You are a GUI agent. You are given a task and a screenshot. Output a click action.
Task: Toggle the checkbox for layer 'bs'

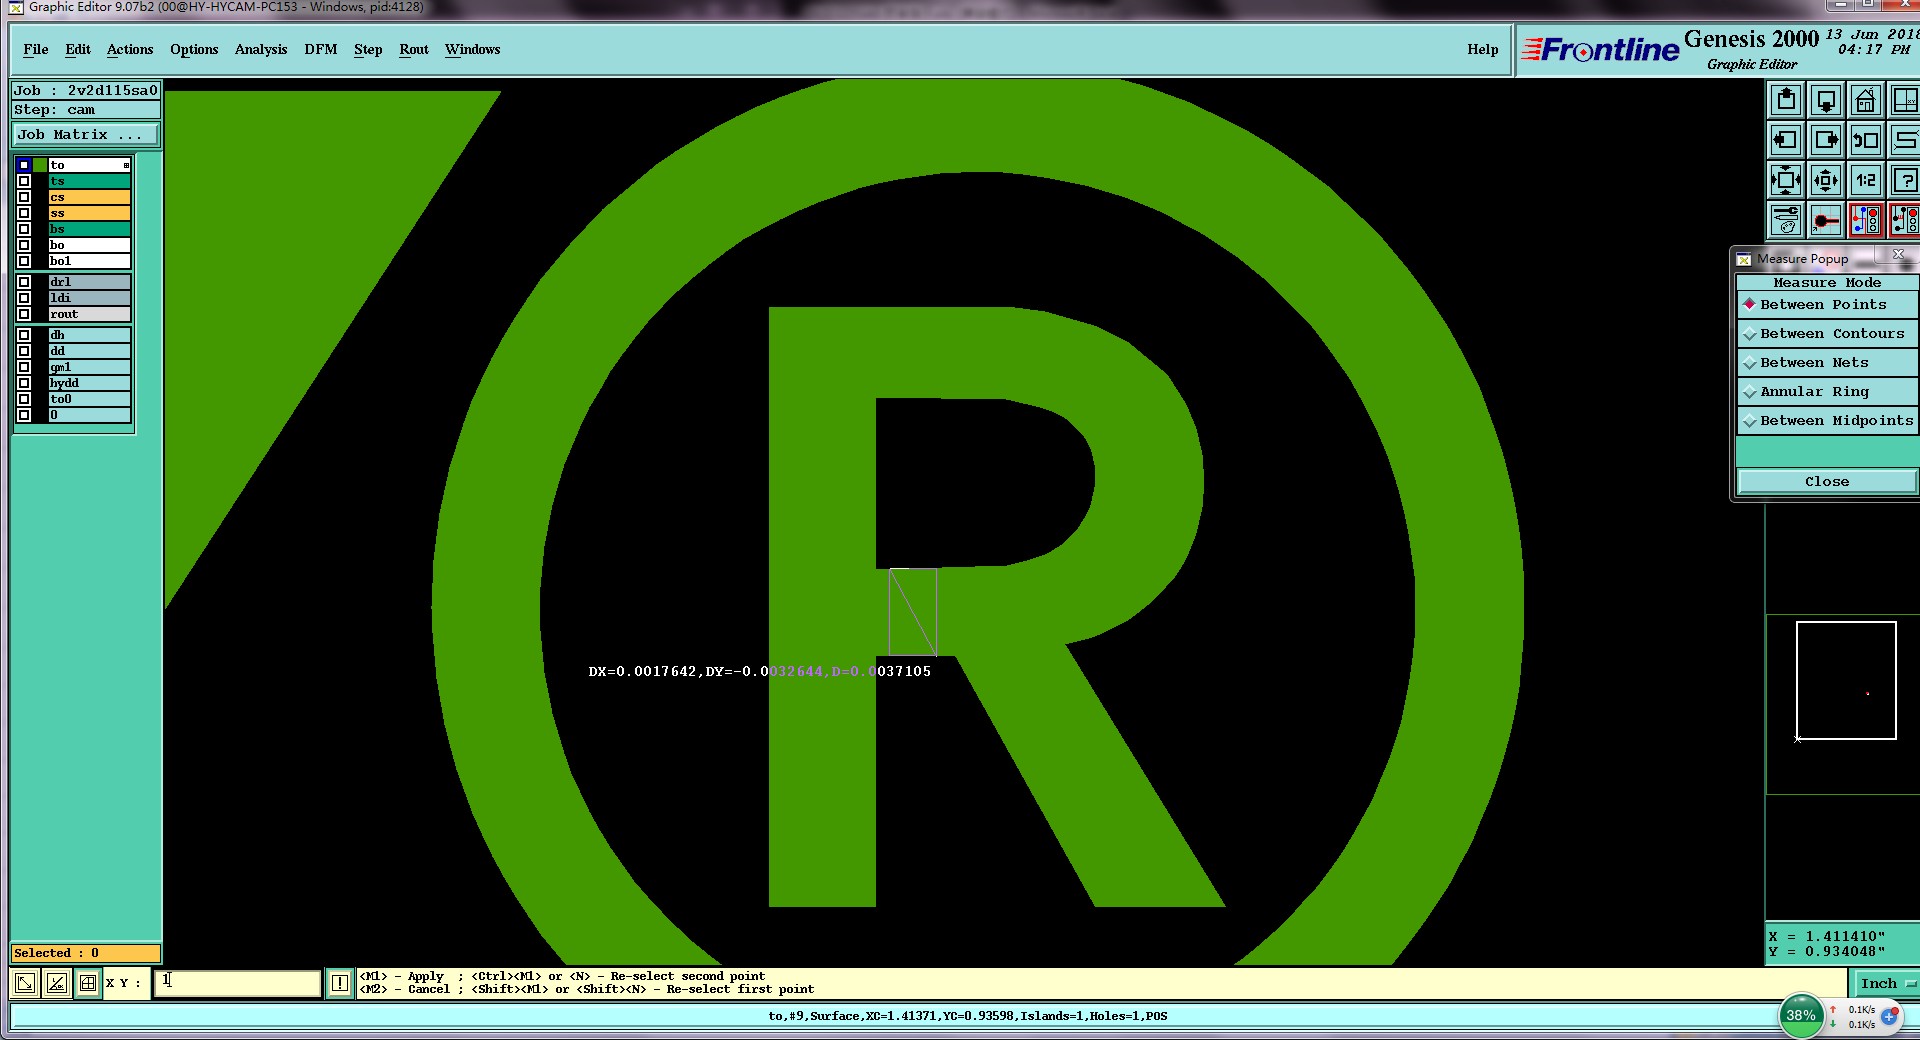(24, 229)
